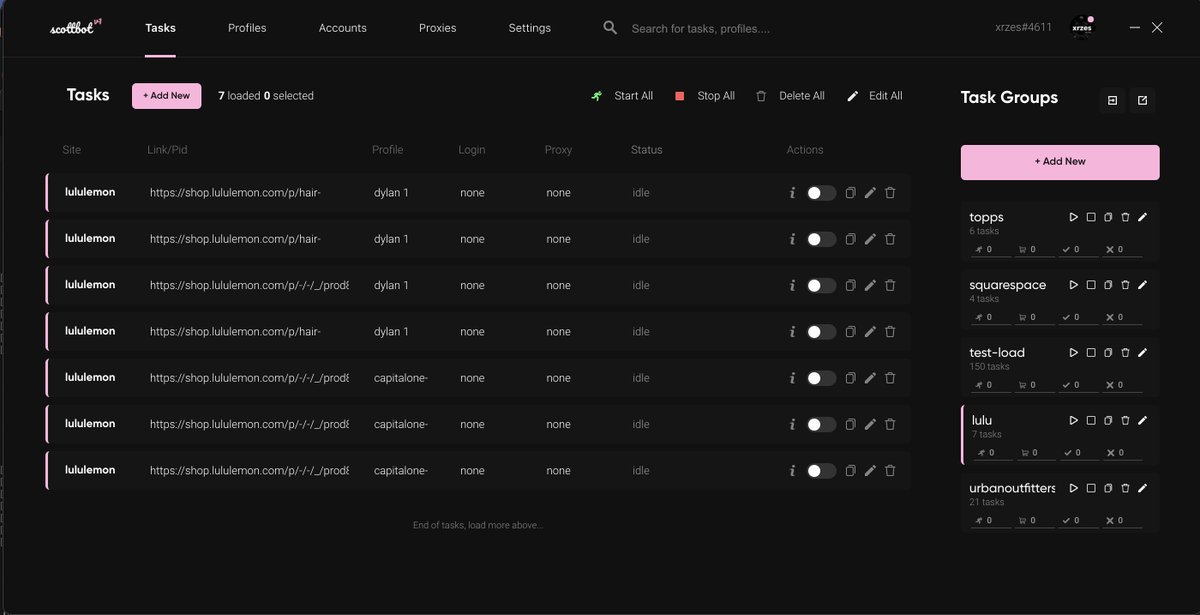The height and width of the screenshot is (615, 1200).
Task: Go to the Accounts tab
Action: [343, 28]
